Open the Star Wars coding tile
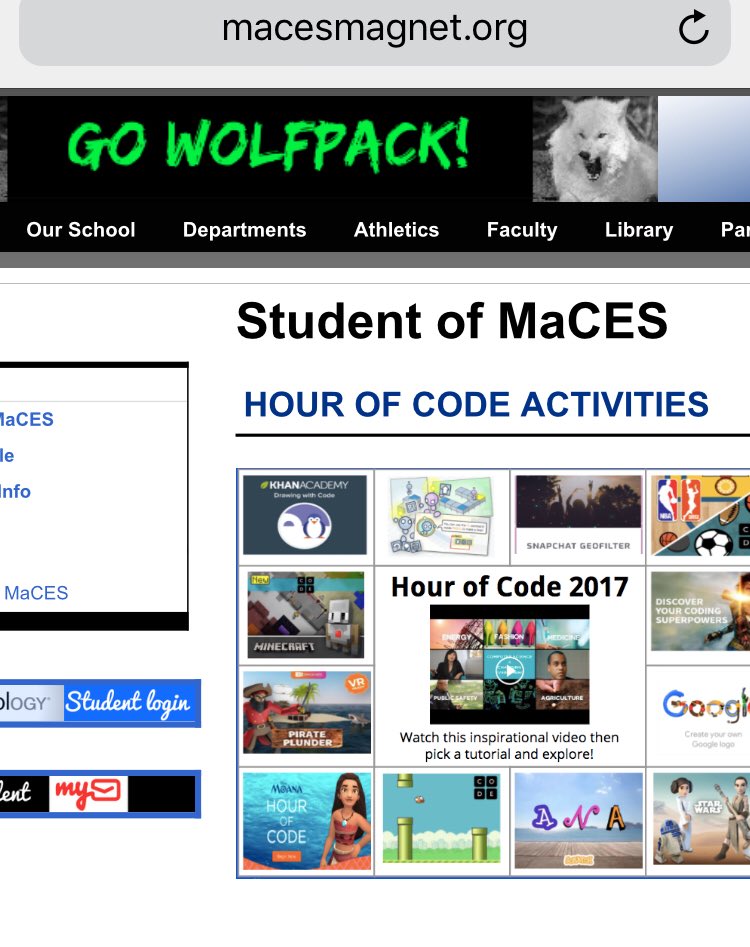Image resolution: width=750 pixels, height=947 pixels. (x=702, y=818)
